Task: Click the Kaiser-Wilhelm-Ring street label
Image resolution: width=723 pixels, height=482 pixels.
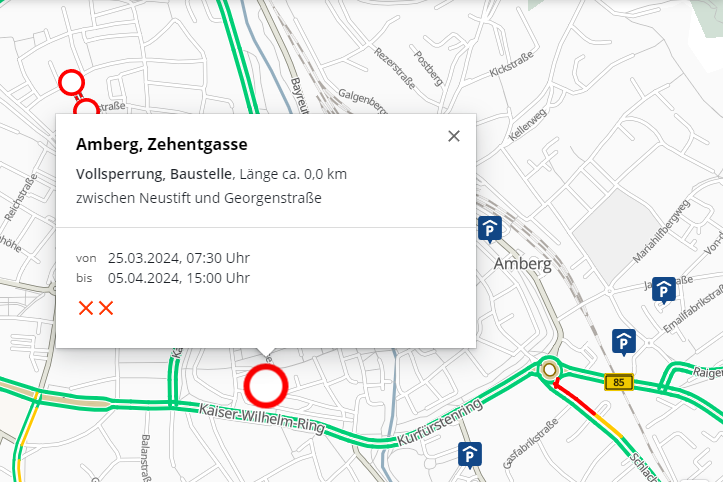Action: pyautogui.click(x=260, y=418)
